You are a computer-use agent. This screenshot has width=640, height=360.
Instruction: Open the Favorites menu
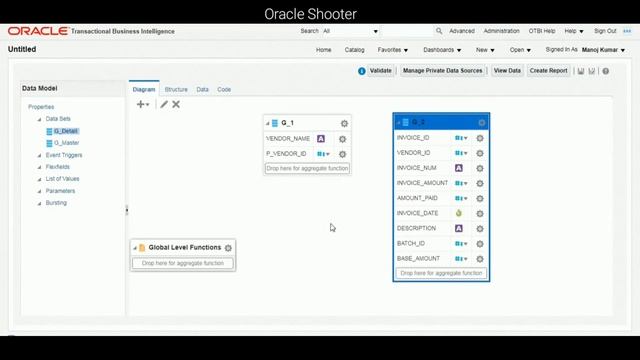click(392, 50)
